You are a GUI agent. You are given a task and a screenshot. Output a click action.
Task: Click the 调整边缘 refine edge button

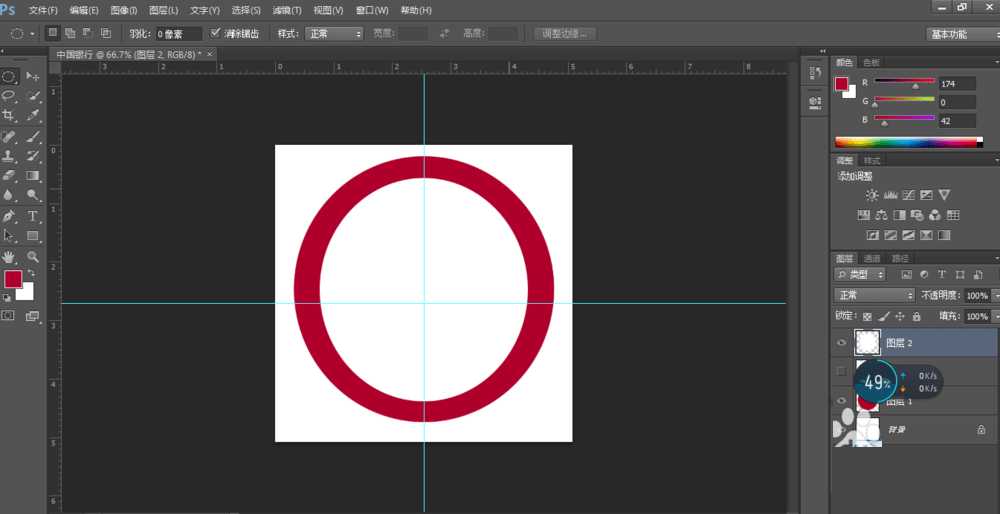tap(565, 33)
